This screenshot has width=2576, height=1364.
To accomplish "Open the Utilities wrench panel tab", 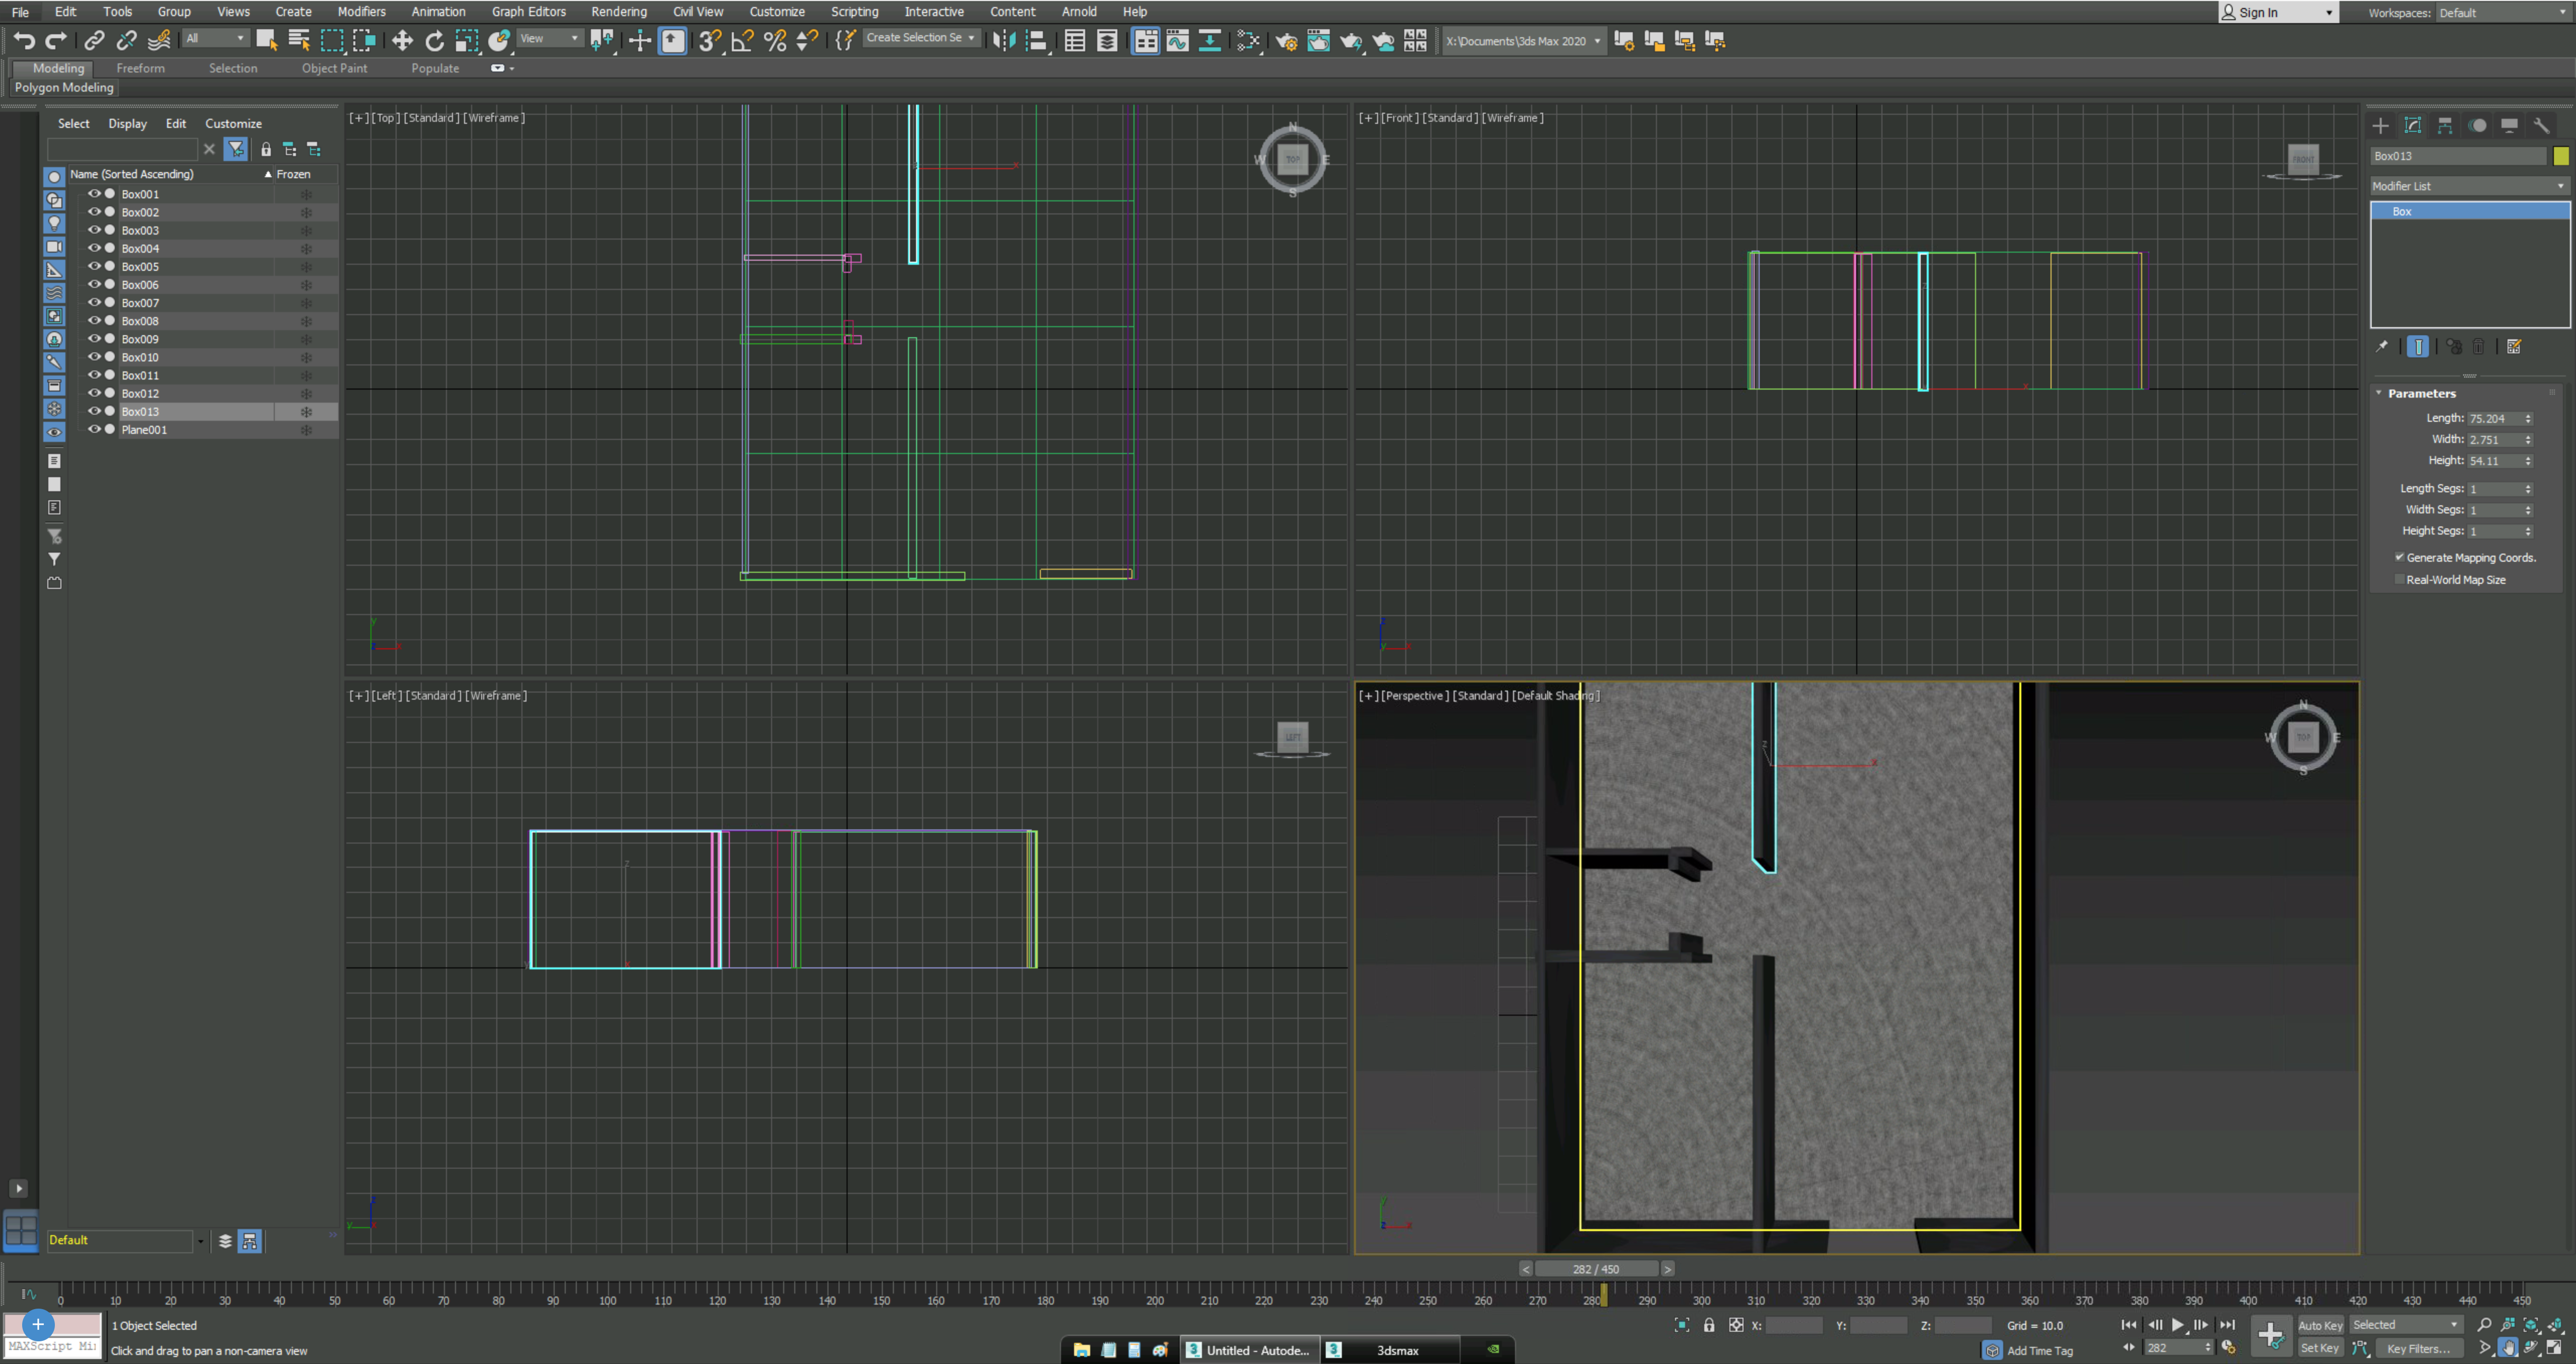I will click(2541, 125).
